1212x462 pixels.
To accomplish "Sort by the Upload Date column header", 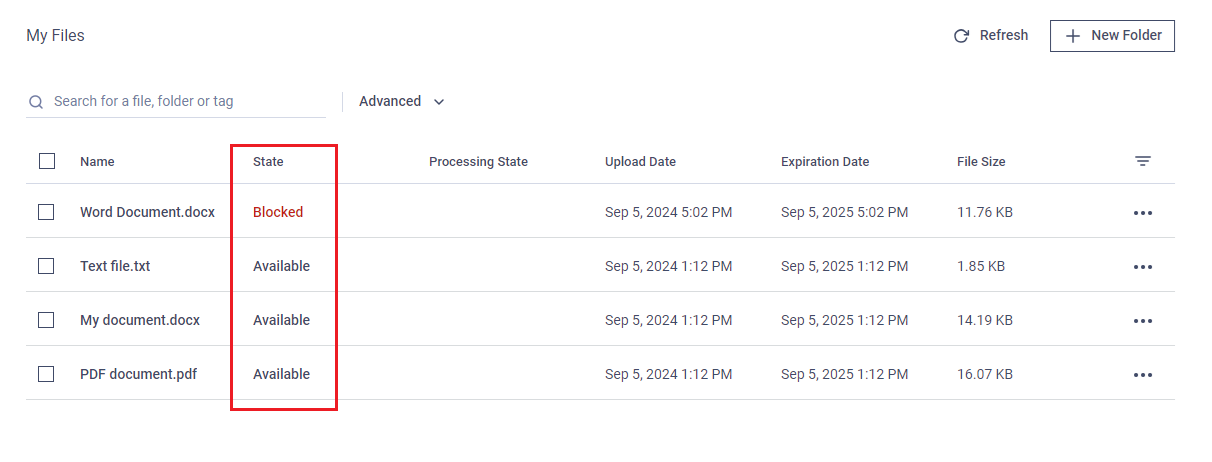I will click(640, 162).
